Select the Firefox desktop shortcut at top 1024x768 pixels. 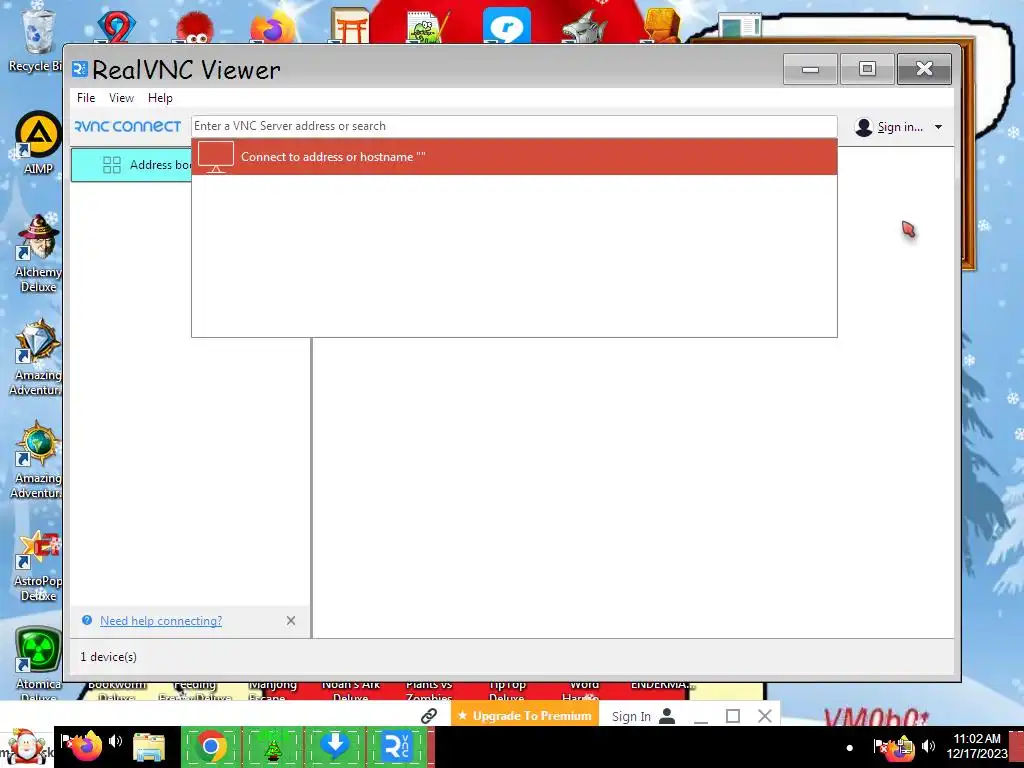tap(273, 26)
